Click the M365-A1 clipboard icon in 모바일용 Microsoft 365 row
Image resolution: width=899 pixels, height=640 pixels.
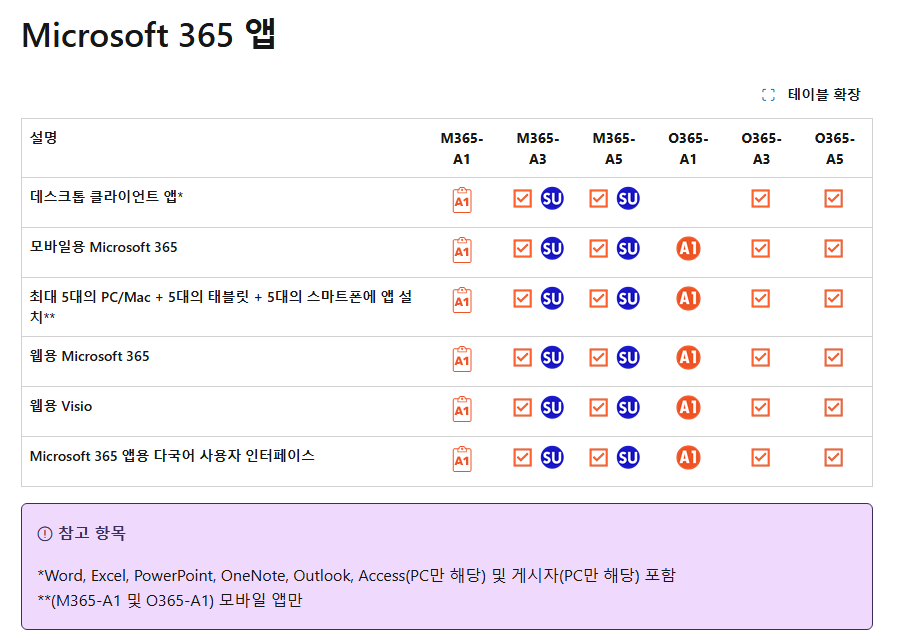click(462, 250)
